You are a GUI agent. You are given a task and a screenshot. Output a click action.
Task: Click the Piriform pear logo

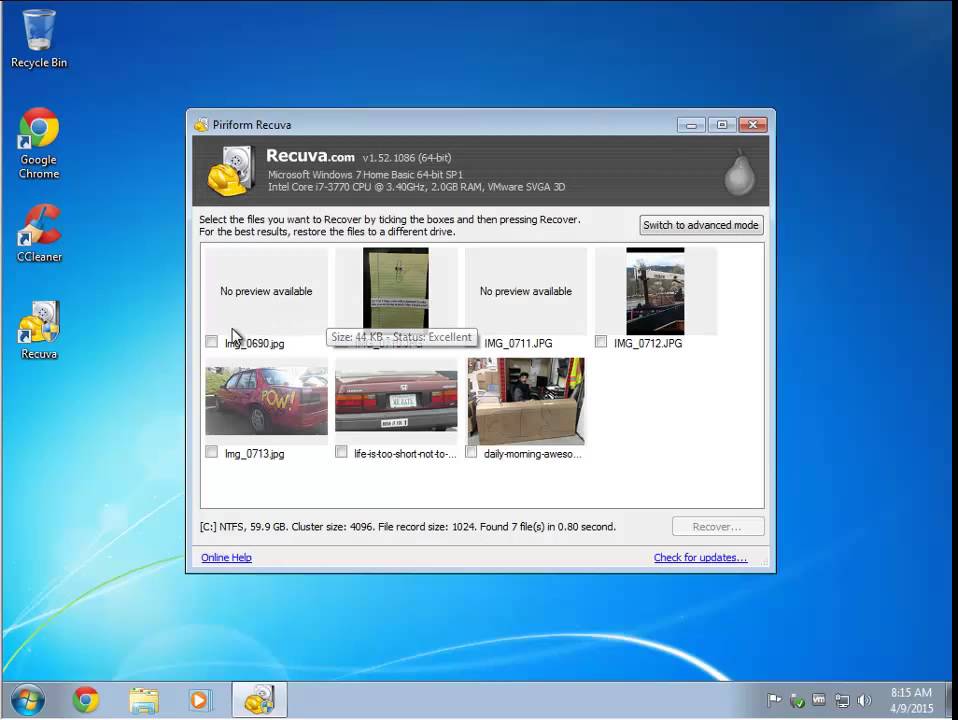739,172
